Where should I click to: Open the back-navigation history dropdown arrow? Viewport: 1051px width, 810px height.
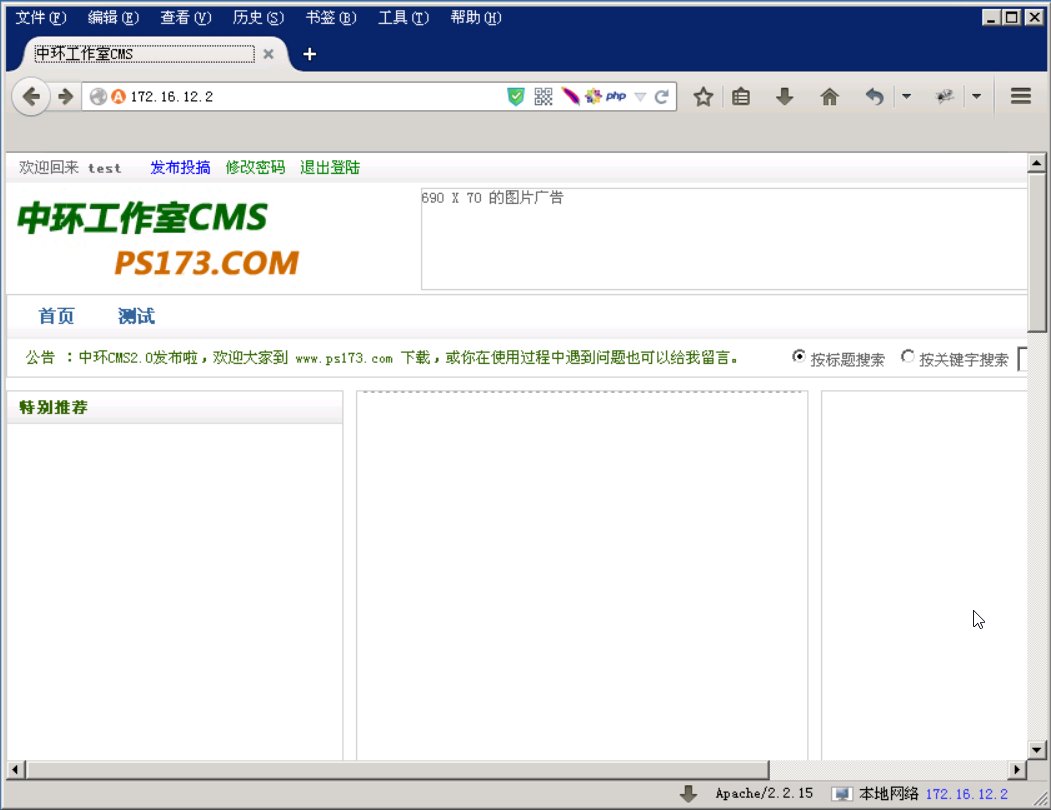click(905, 96)
